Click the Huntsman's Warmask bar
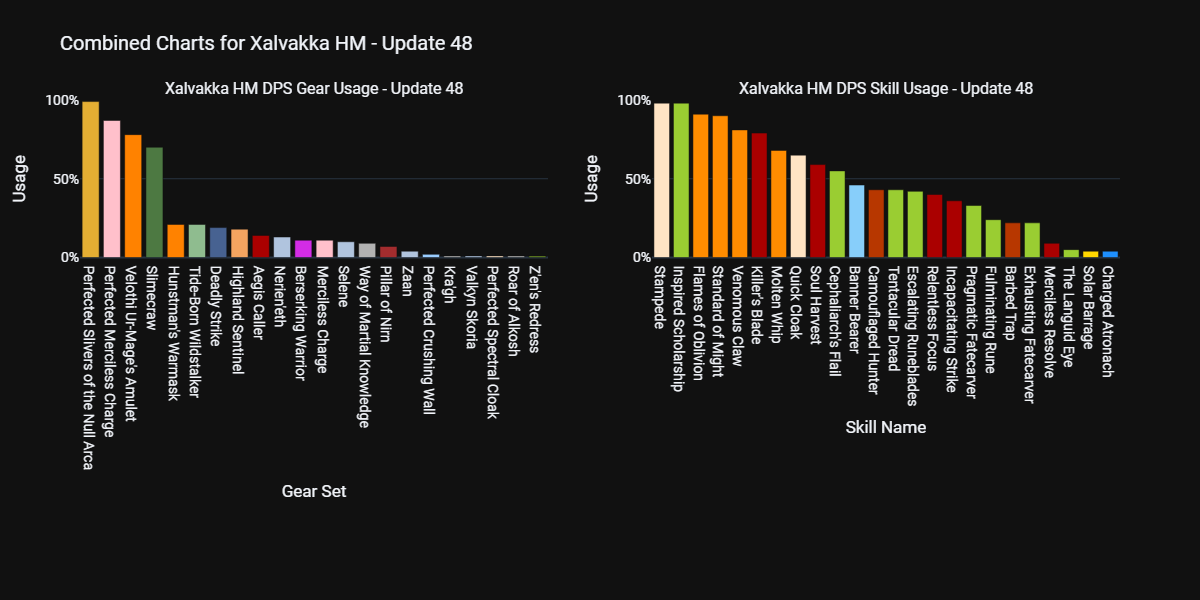This screenshot has width=1200, height=600. point(175,242)
